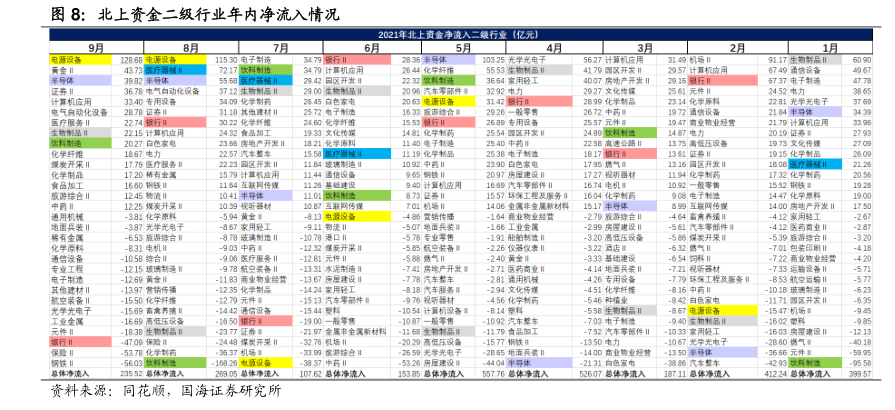Select green 饮料制造 cell at top of 7月
The width and height of the screenshot is (895, 410).
(x=252, y=71)
